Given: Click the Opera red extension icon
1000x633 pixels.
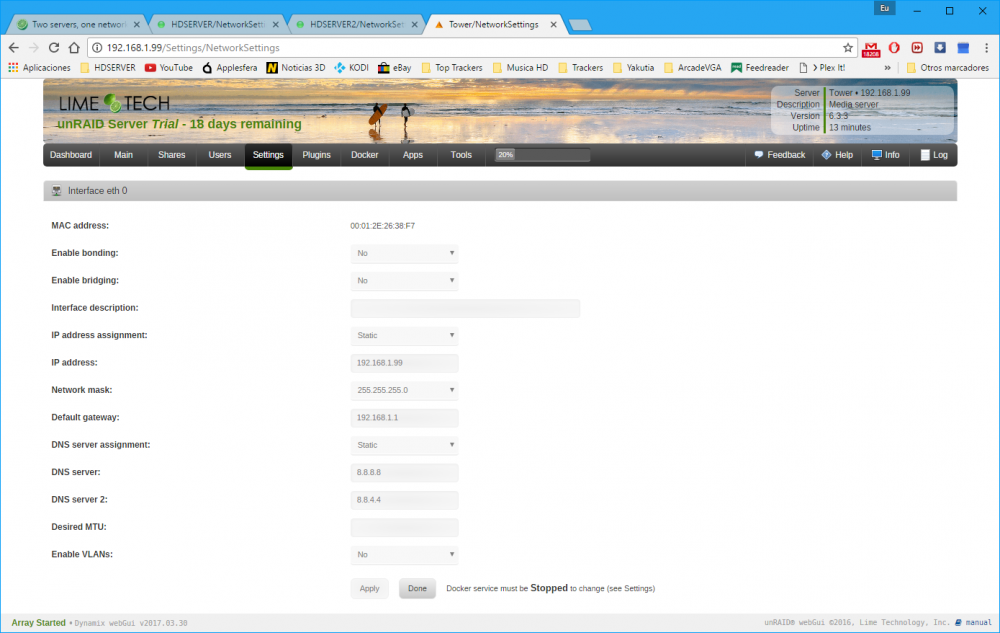Looking at the screenshot, I should [894, 48].
